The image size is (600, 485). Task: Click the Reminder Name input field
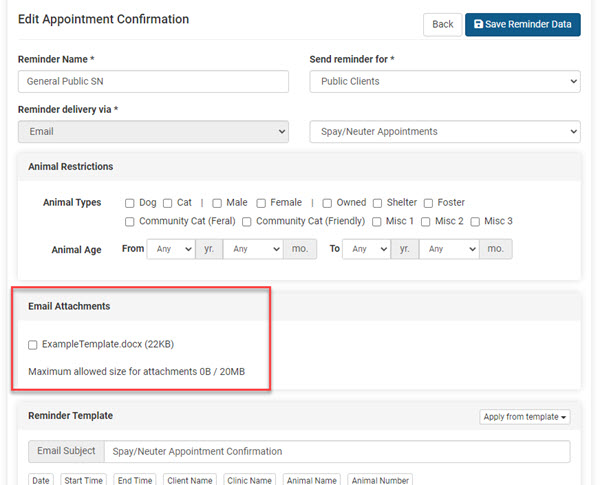pos(153,82)
